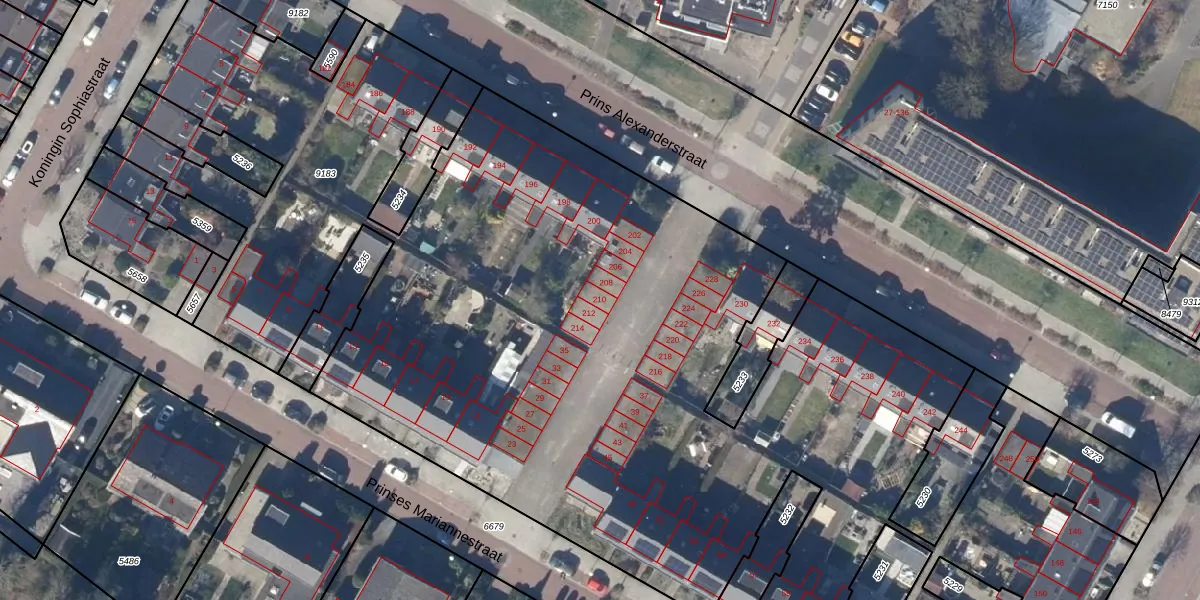Viewport: 1200px width, 600px height.
Task: Click parcel label 5273
Action: click(x=1092, y=456)
